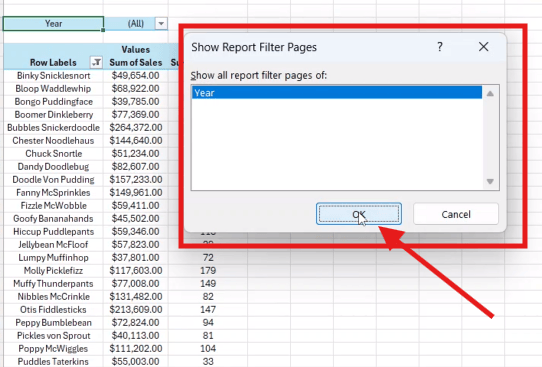Select the $213,609.00 sales cell

[x=136, y=310]
